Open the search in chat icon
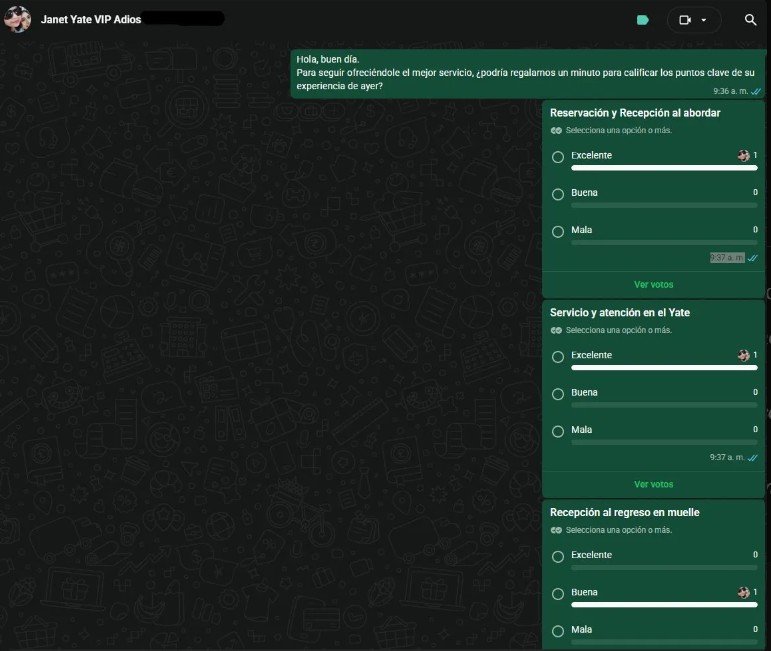771x651 pixels. tap(750, 20)
